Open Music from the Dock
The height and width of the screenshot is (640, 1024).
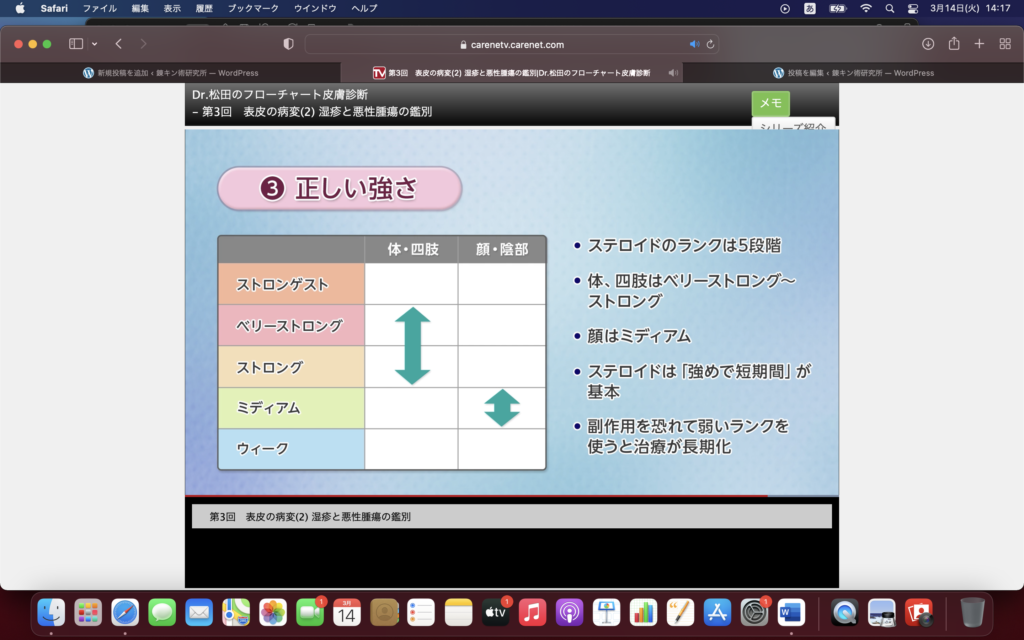(x=533, y=614)
